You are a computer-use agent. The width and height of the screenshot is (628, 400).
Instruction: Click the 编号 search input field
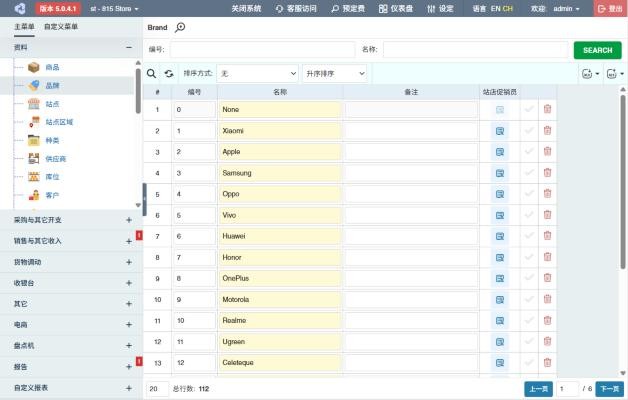pyautogui.click(x=262, y=50)
